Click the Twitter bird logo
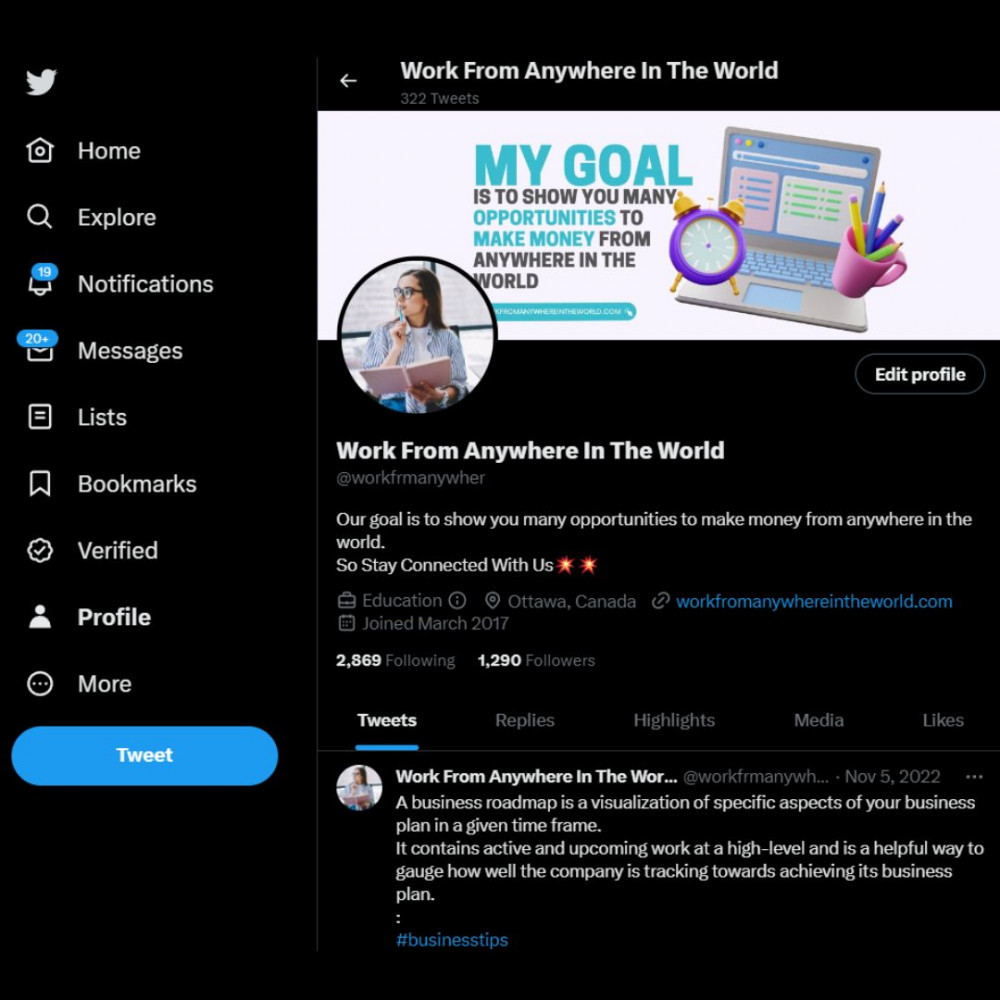 tap(41, 82)
